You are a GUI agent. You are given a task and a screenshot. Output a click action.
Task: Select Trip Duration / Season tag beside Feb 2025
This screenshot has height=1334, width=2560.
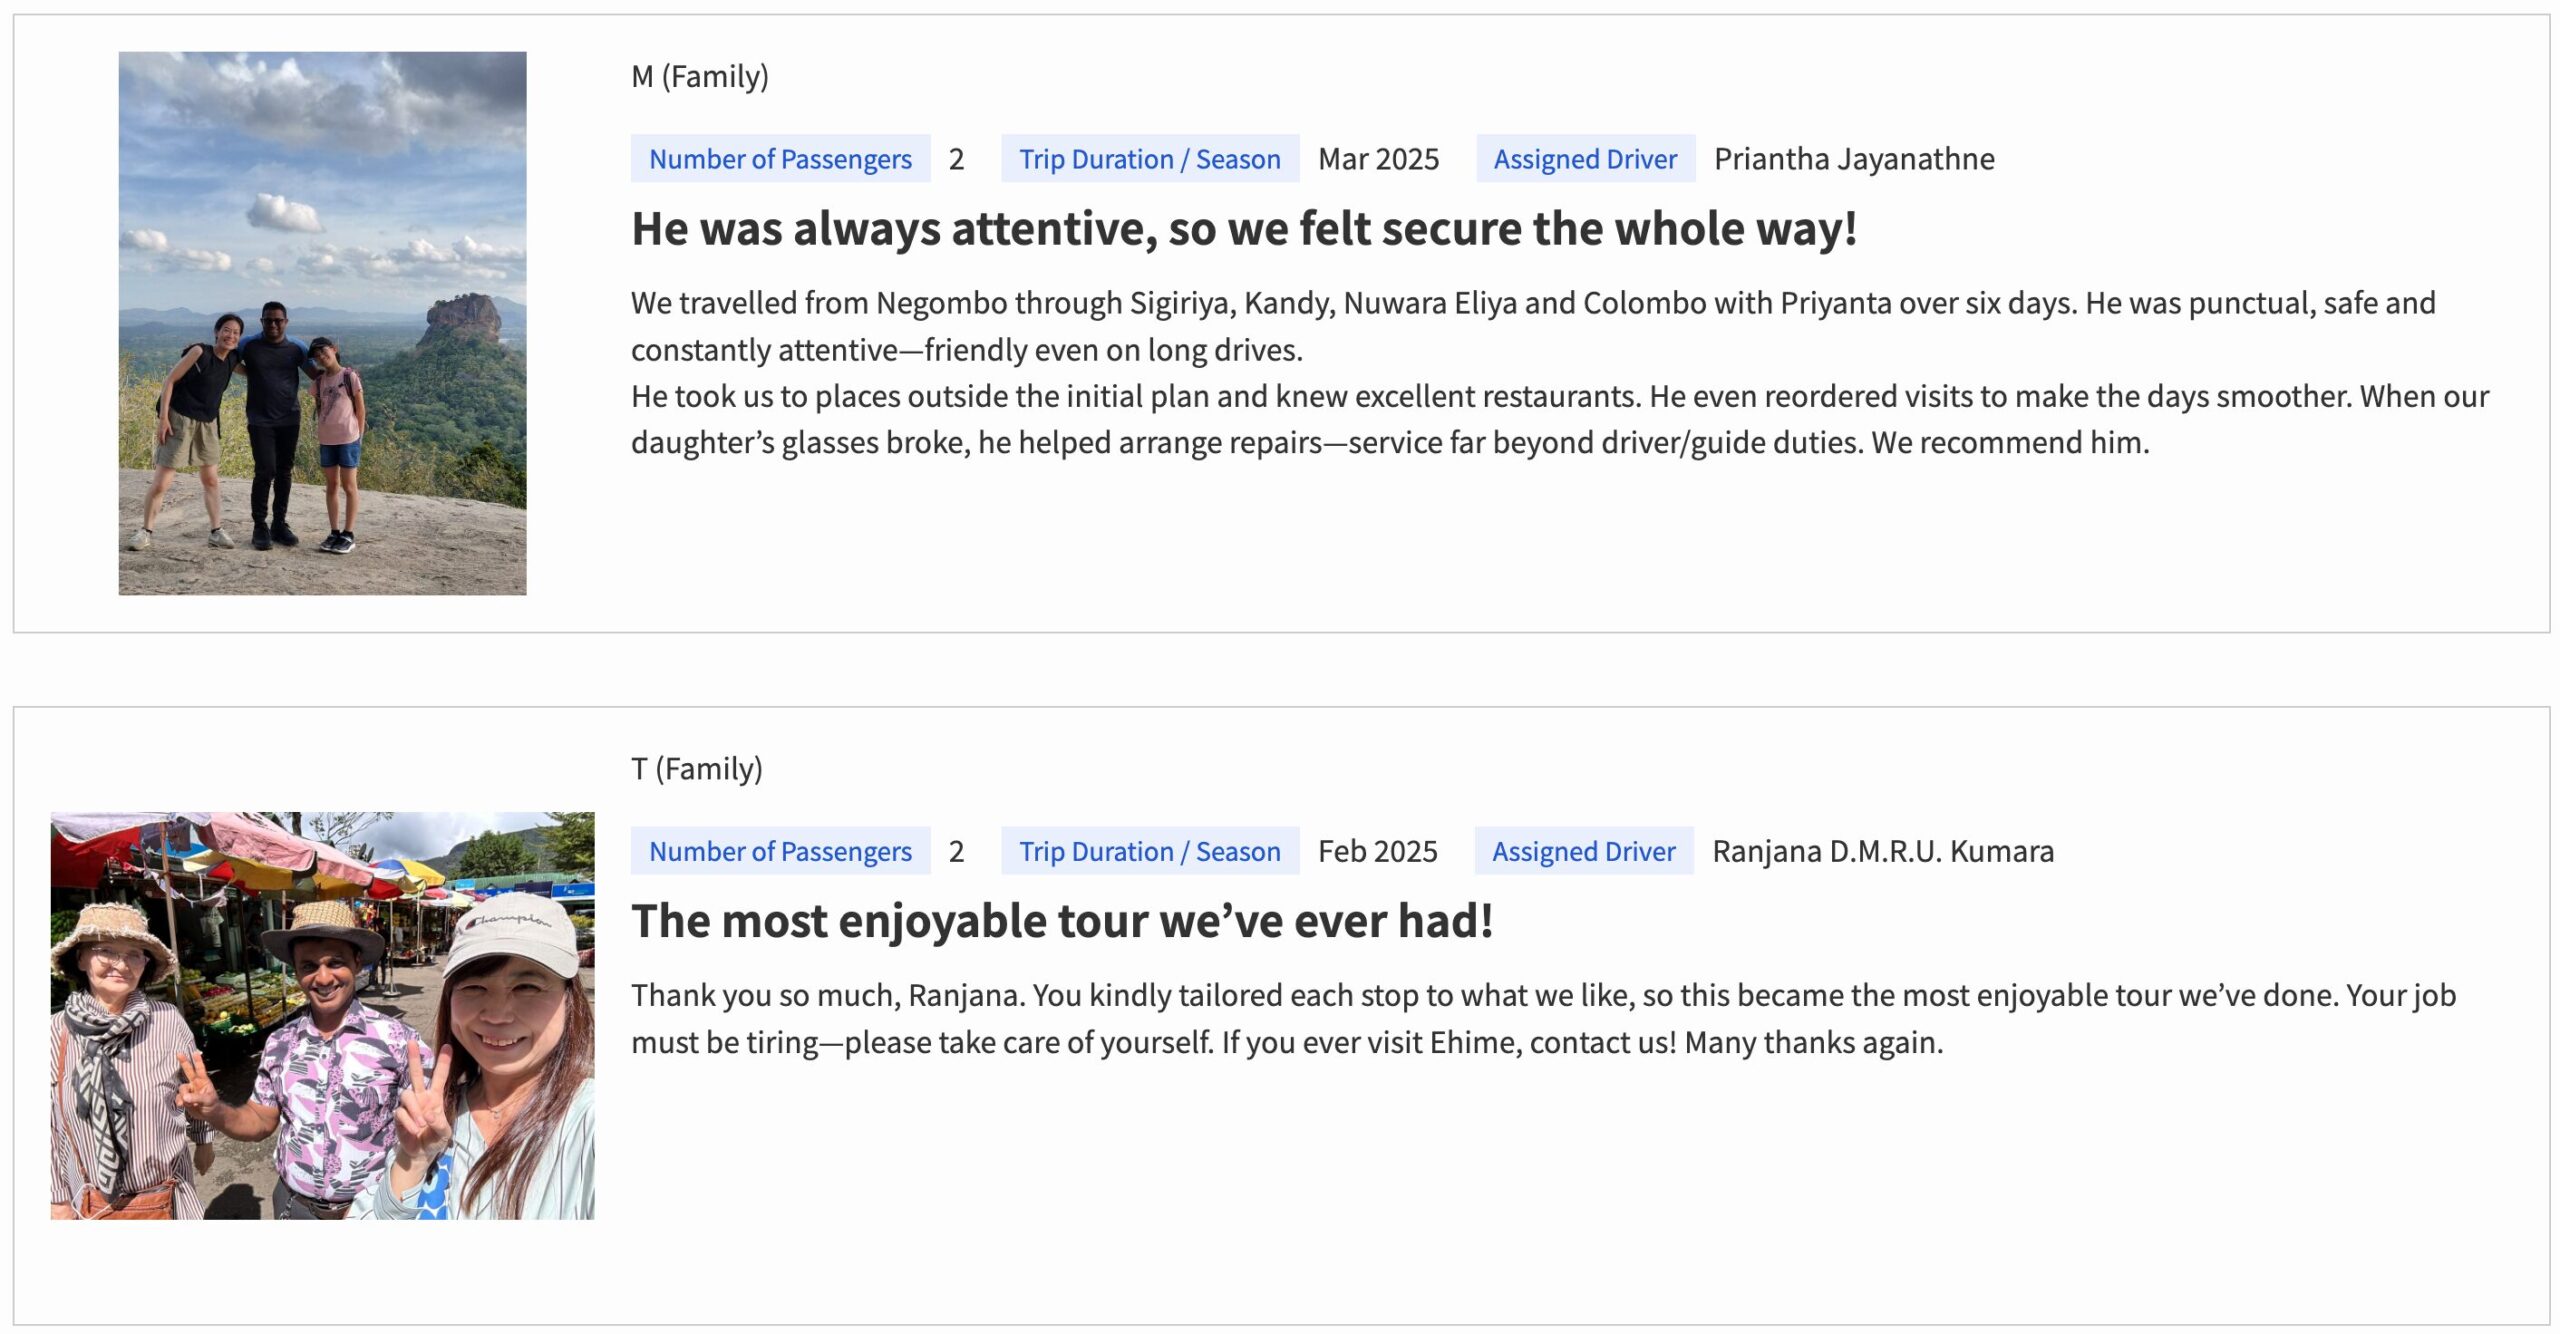click(1149, 851)
